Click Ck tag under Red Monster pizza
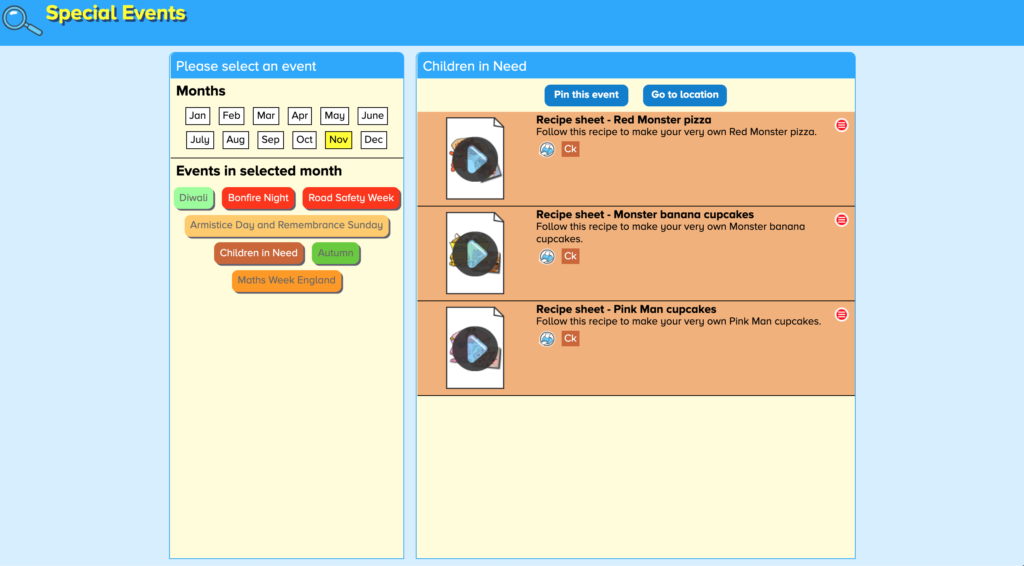 (570, 149)
